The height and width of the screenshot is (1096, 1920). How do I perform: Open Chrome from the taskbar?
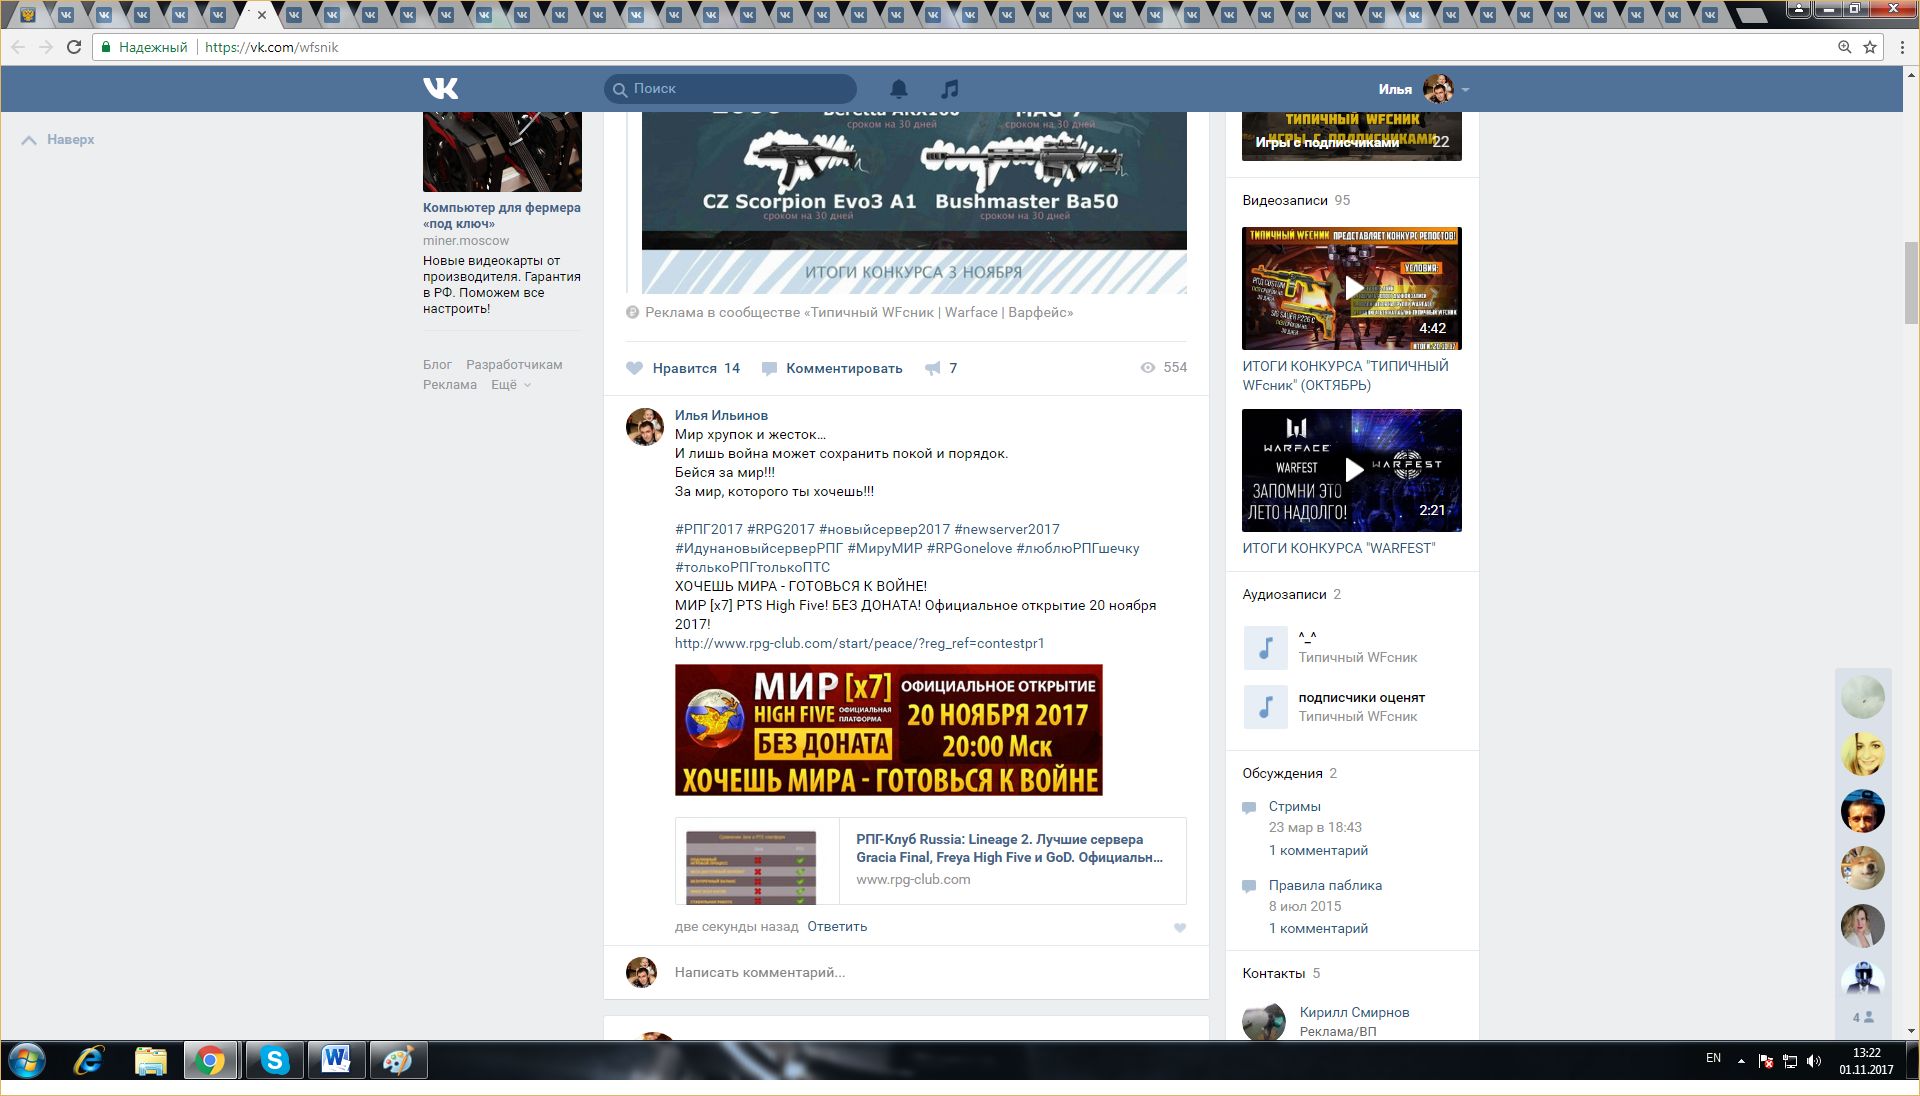click(x=210, y=1060)
